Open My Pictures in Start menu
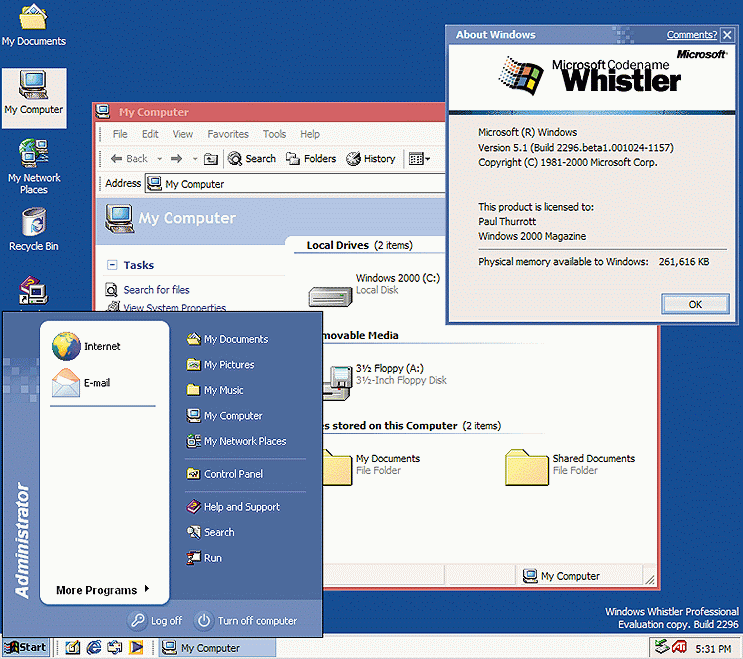 click(220, 365)
